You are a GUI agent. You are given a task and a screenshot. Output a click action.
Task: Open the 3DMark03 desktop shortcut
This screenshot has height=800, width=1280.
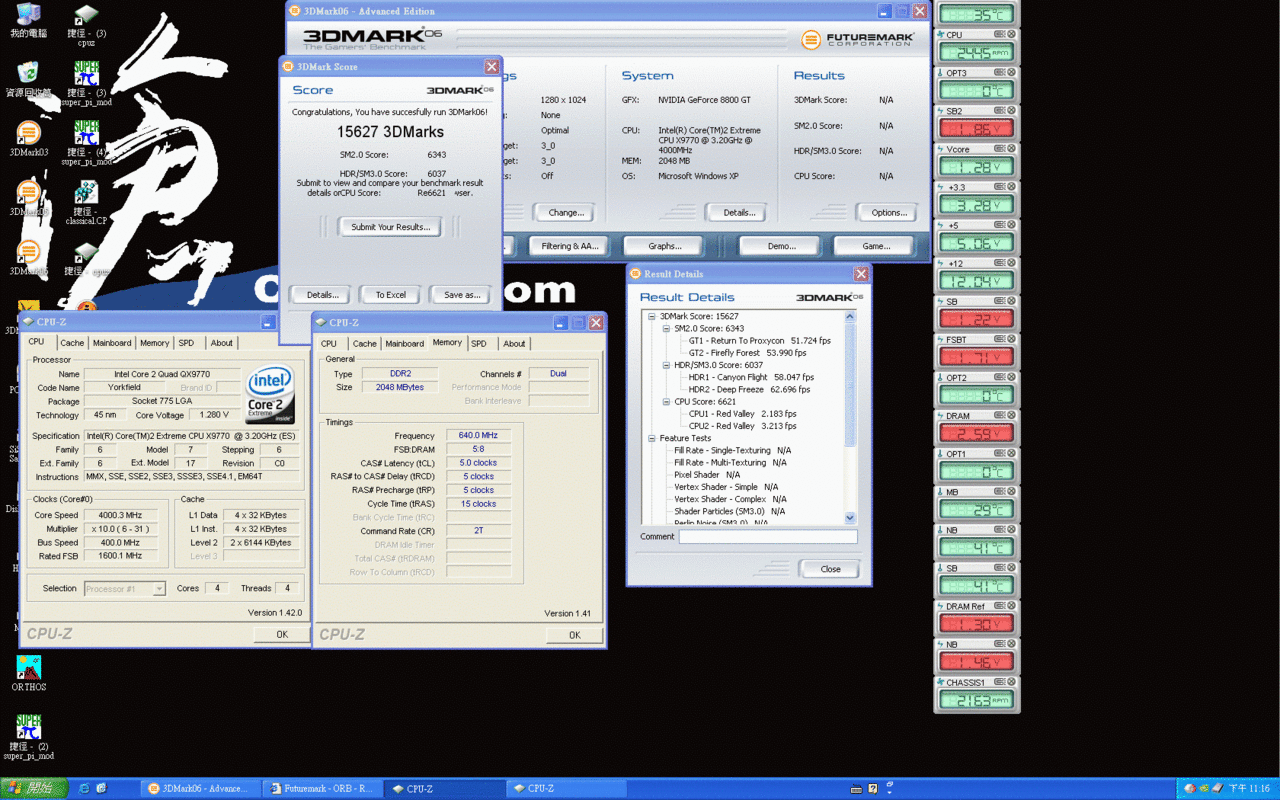(x=28, y=138)
